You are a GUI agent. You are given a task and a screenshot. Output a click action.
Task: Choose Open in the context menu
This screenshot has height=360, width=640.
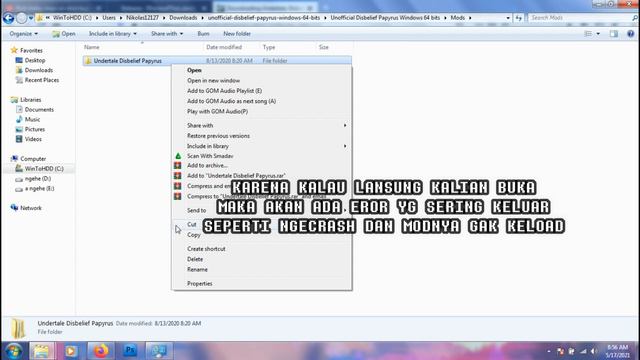click(x=262, y=70)
